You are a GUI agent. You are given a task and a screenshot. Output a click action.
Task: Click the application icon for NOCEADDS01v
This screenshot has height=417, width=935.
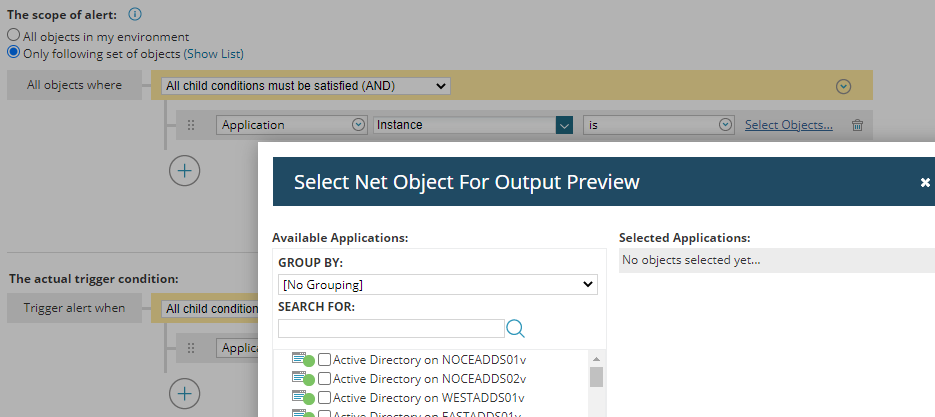click(303, 359)
